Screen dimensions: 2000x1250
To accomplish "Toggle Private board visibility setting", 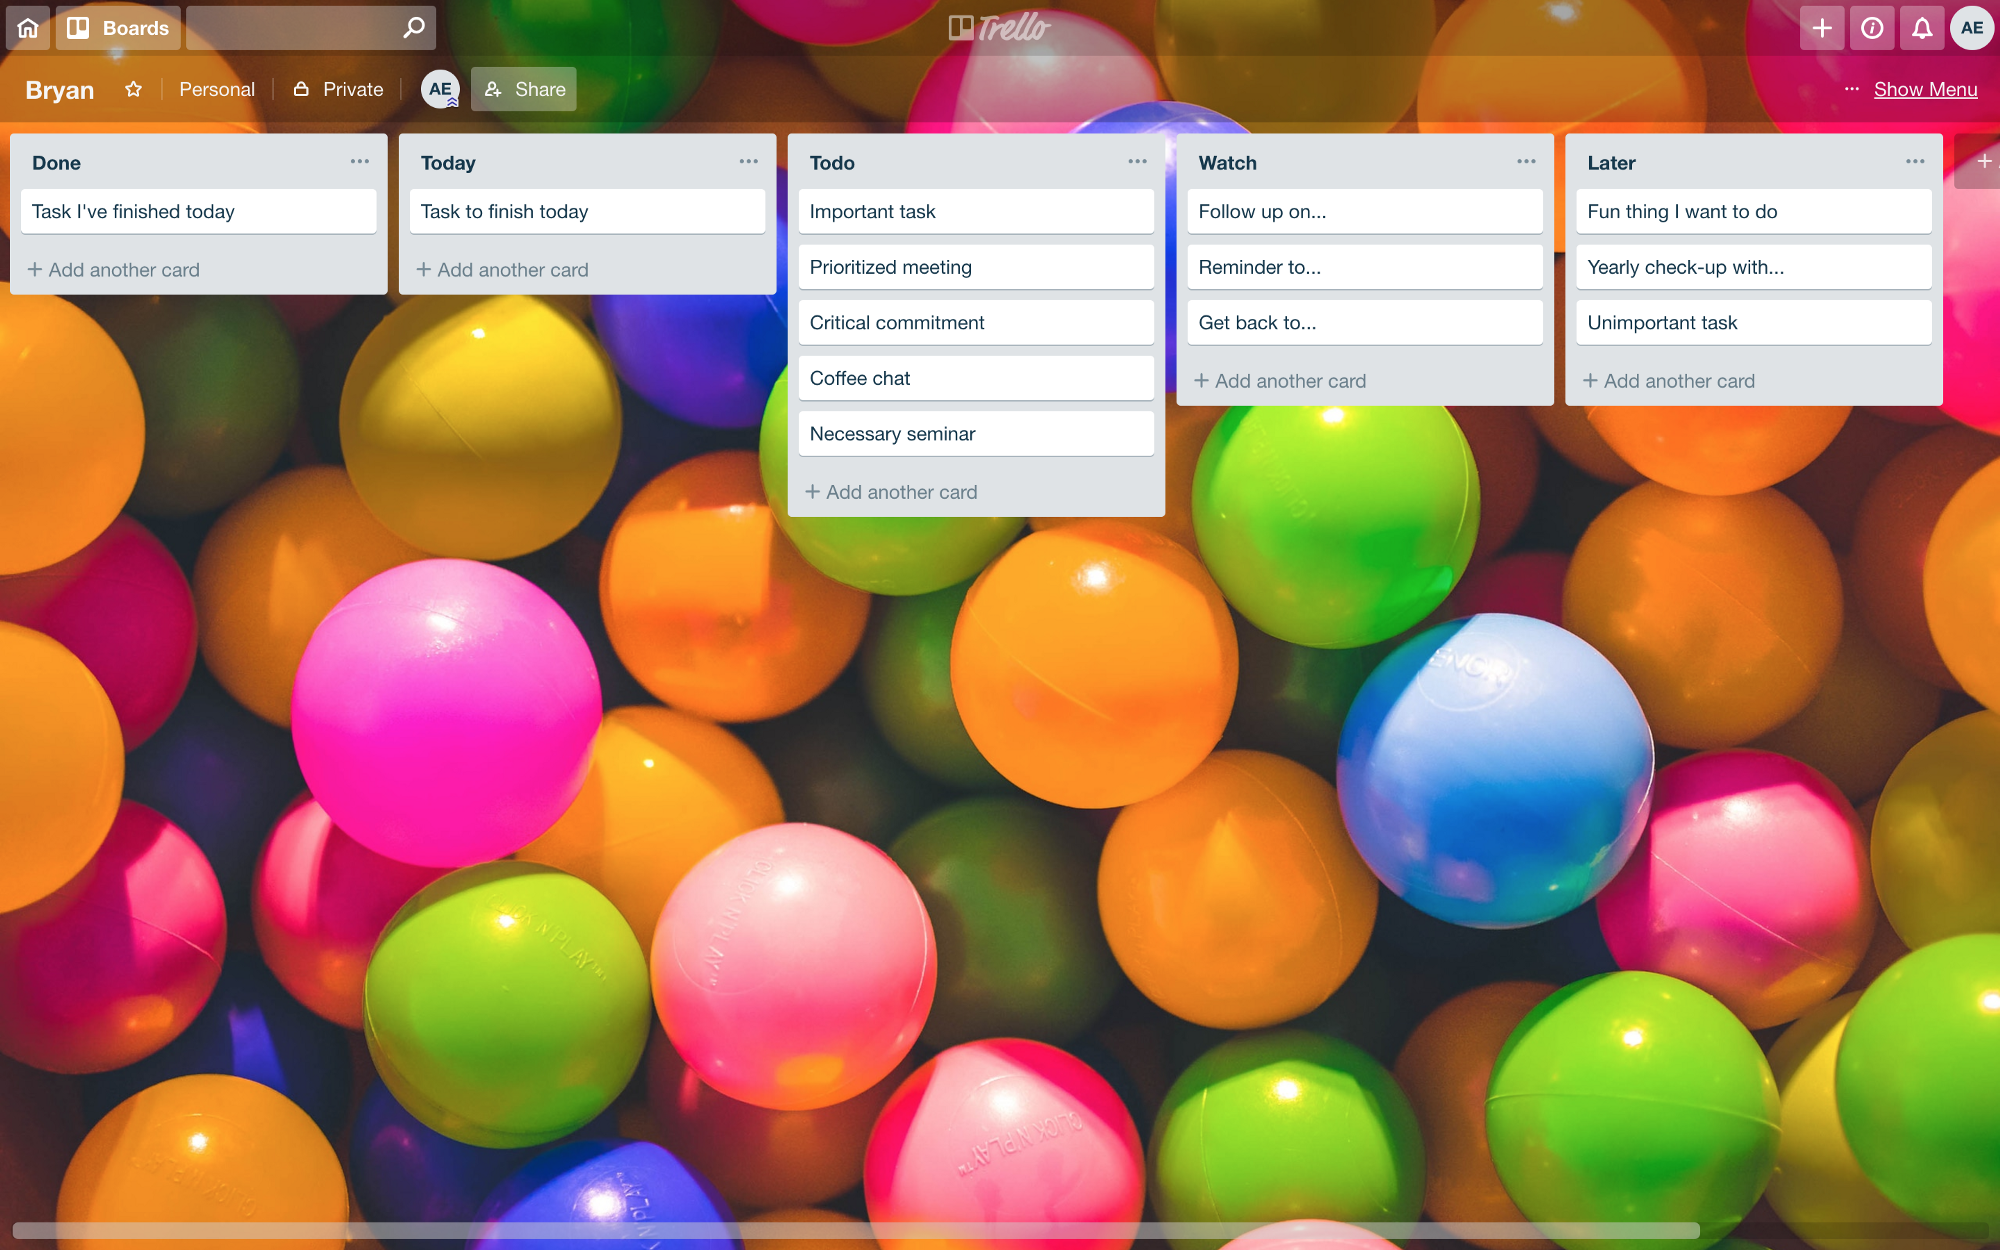I will [x=335, y=88].
